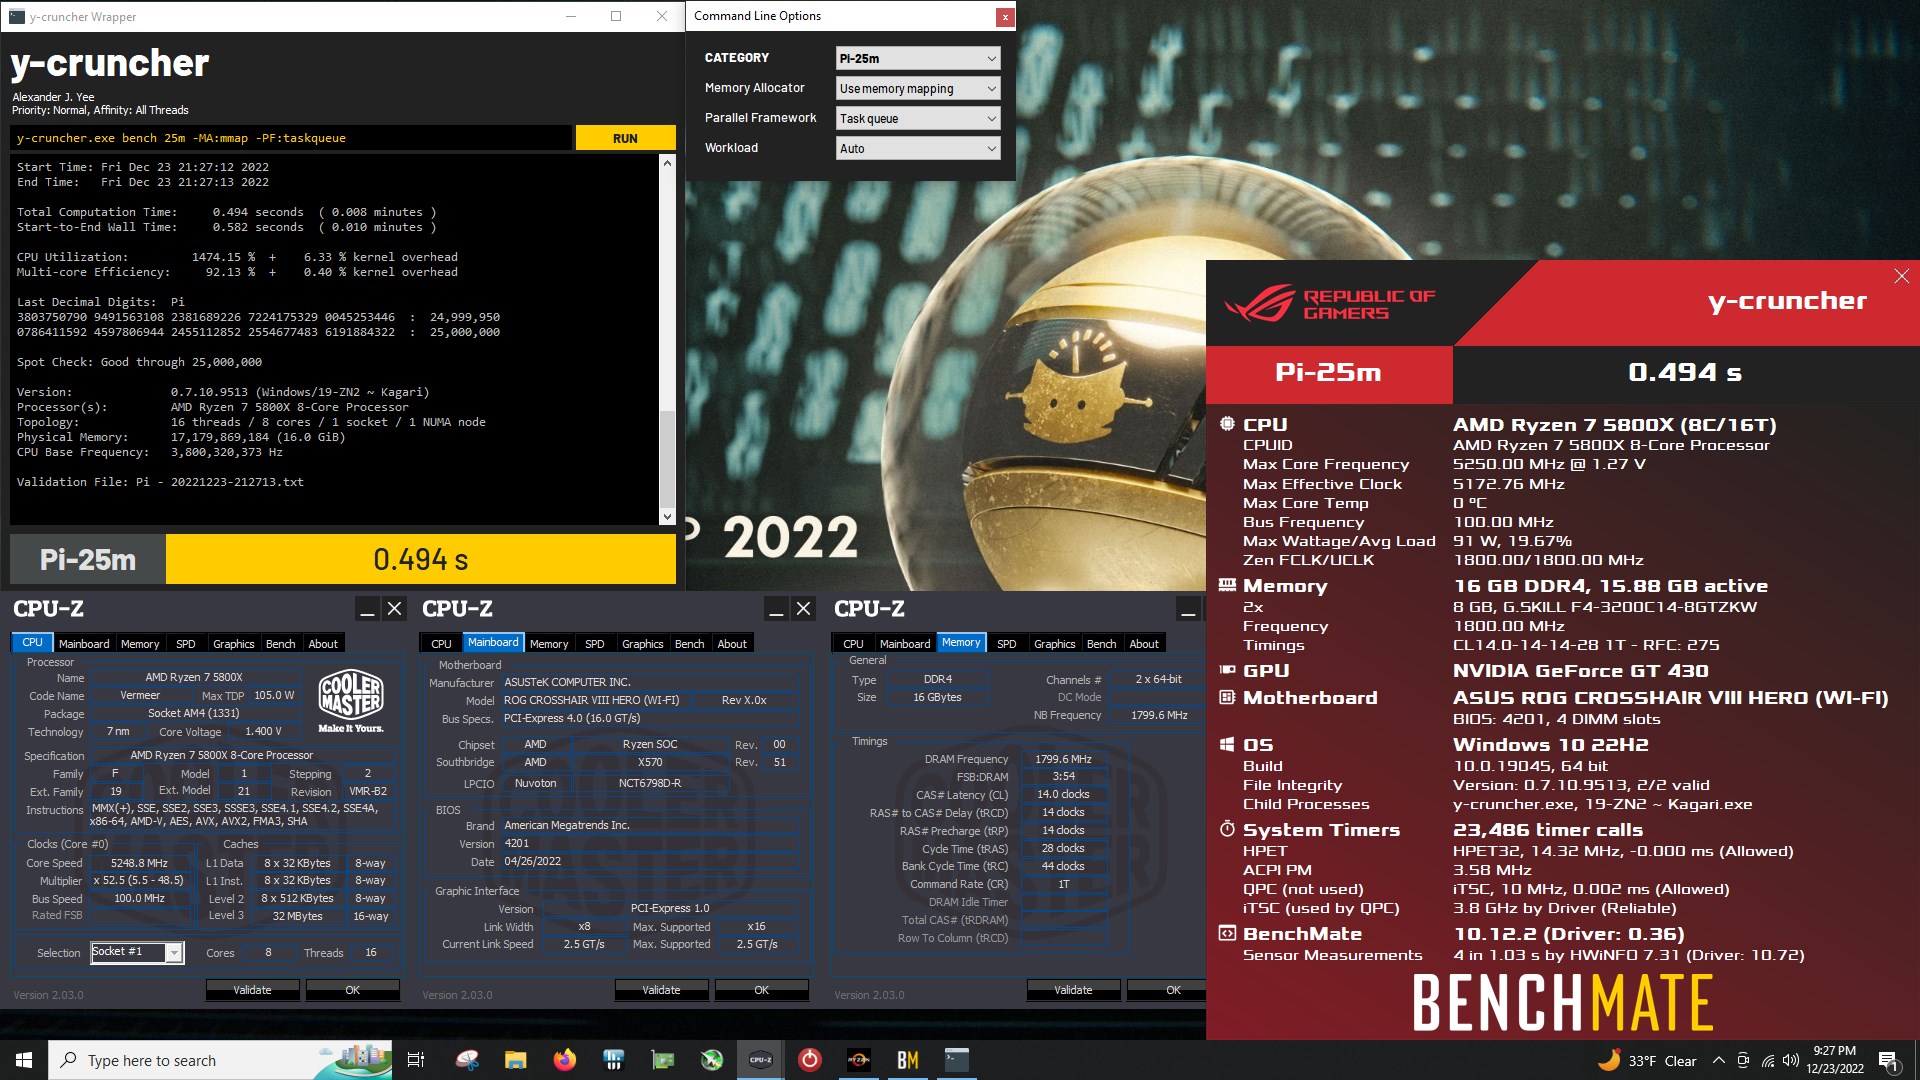Click the taskbar search box

pyautogui.click(x=220, y=1060)
